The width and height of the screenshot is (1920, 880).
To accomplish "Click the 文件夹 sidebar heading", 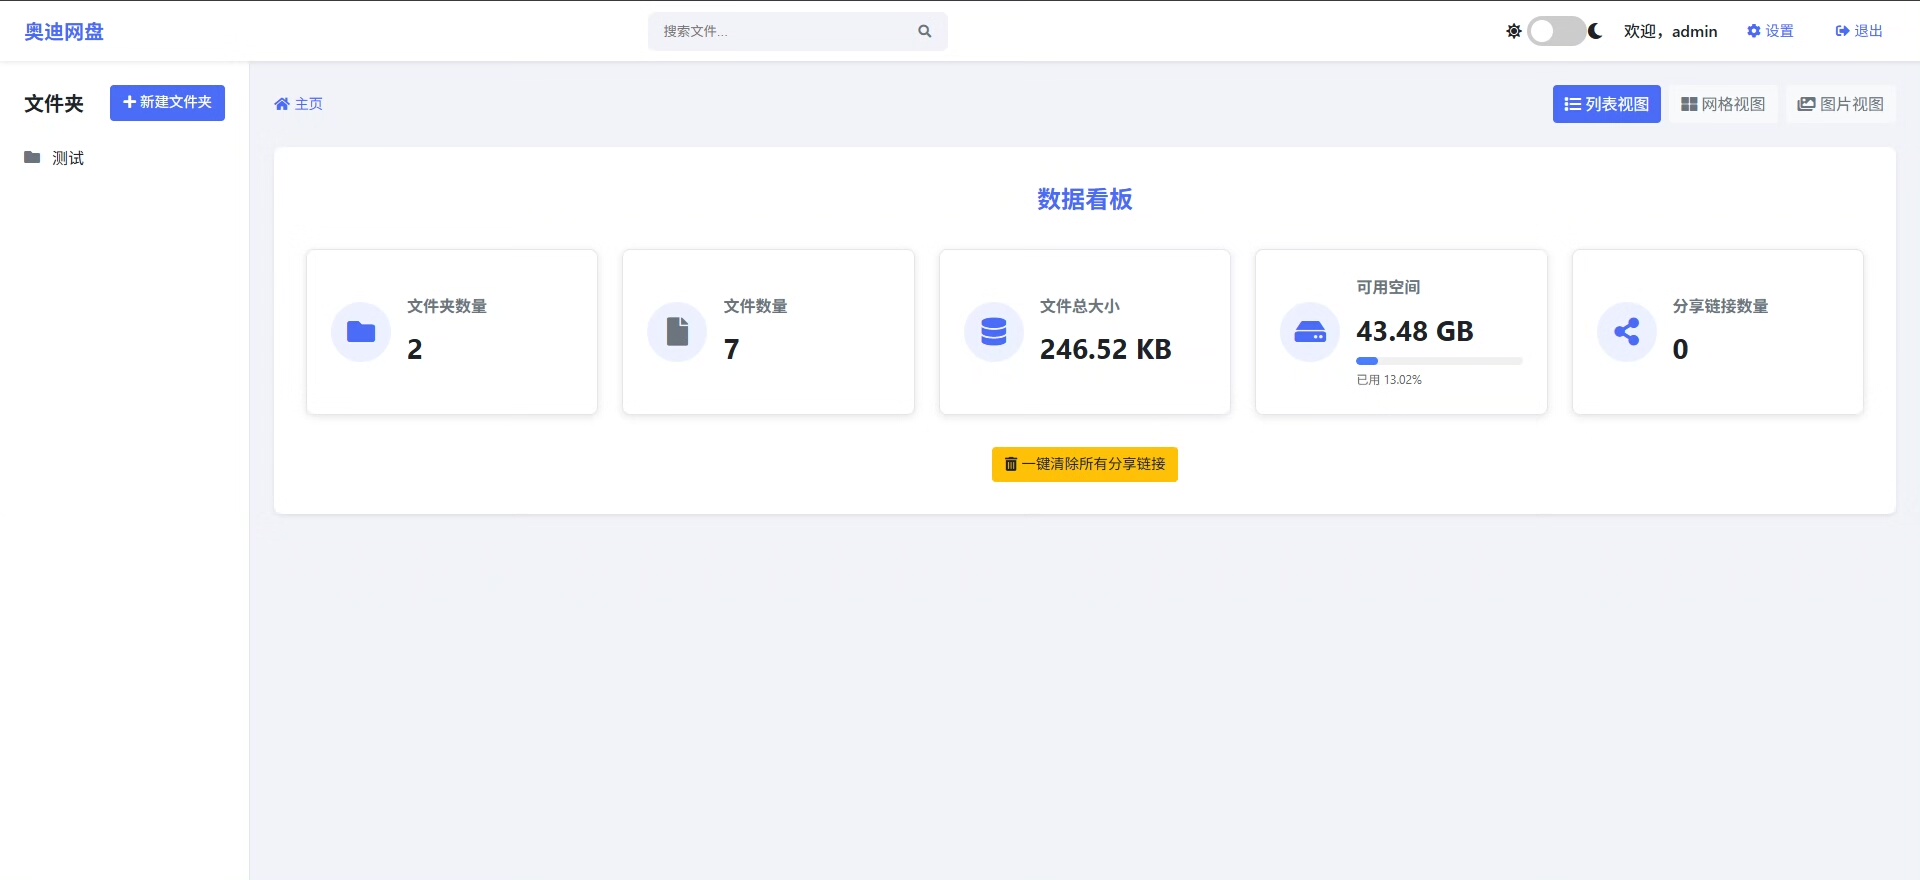I will pyautogui.click(x=54, y=103).
